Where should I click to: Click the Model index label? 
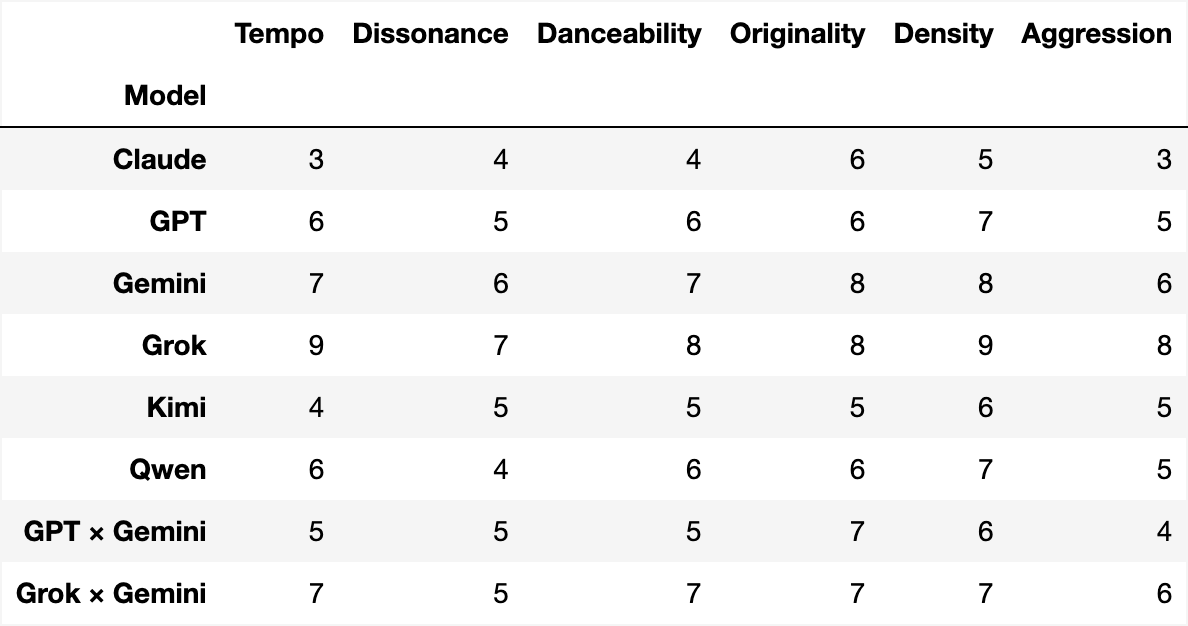pos(165,96)
